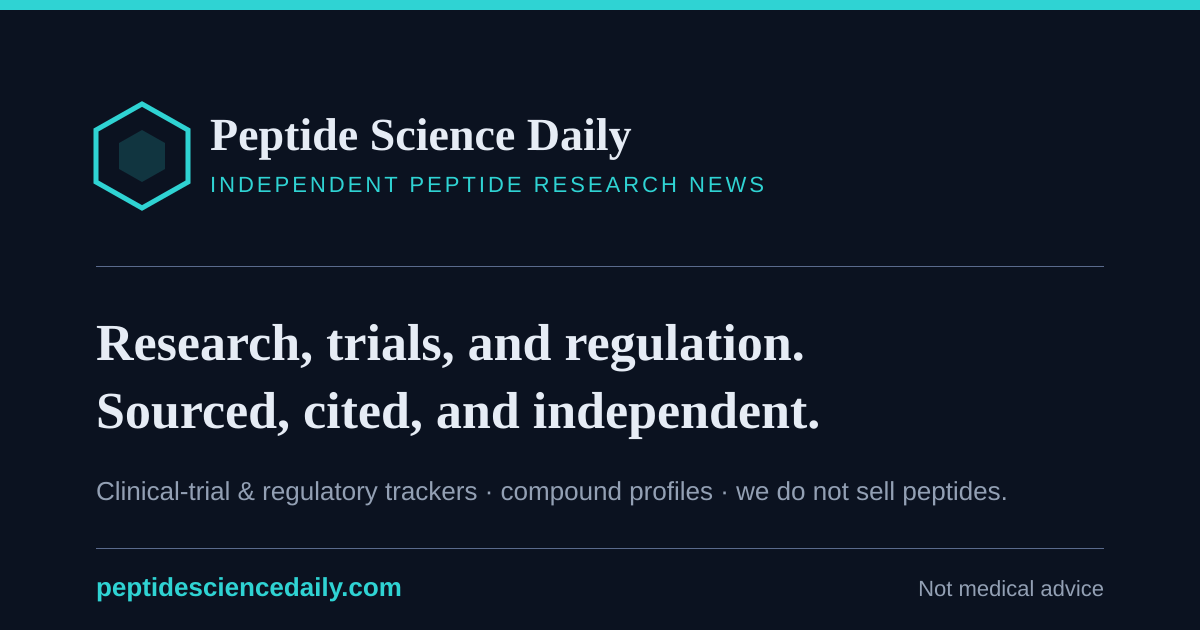Click the teal accent bar at top
Image resolution: width=1200 pixels, height=630 pixels.
coord(600,5)
